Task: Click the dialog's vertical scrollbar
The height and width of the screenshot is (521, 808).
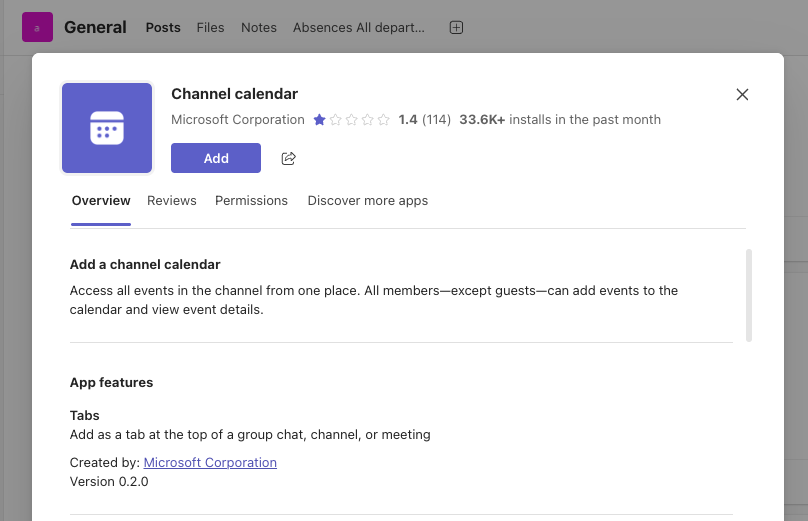Action: coord(749,295)
